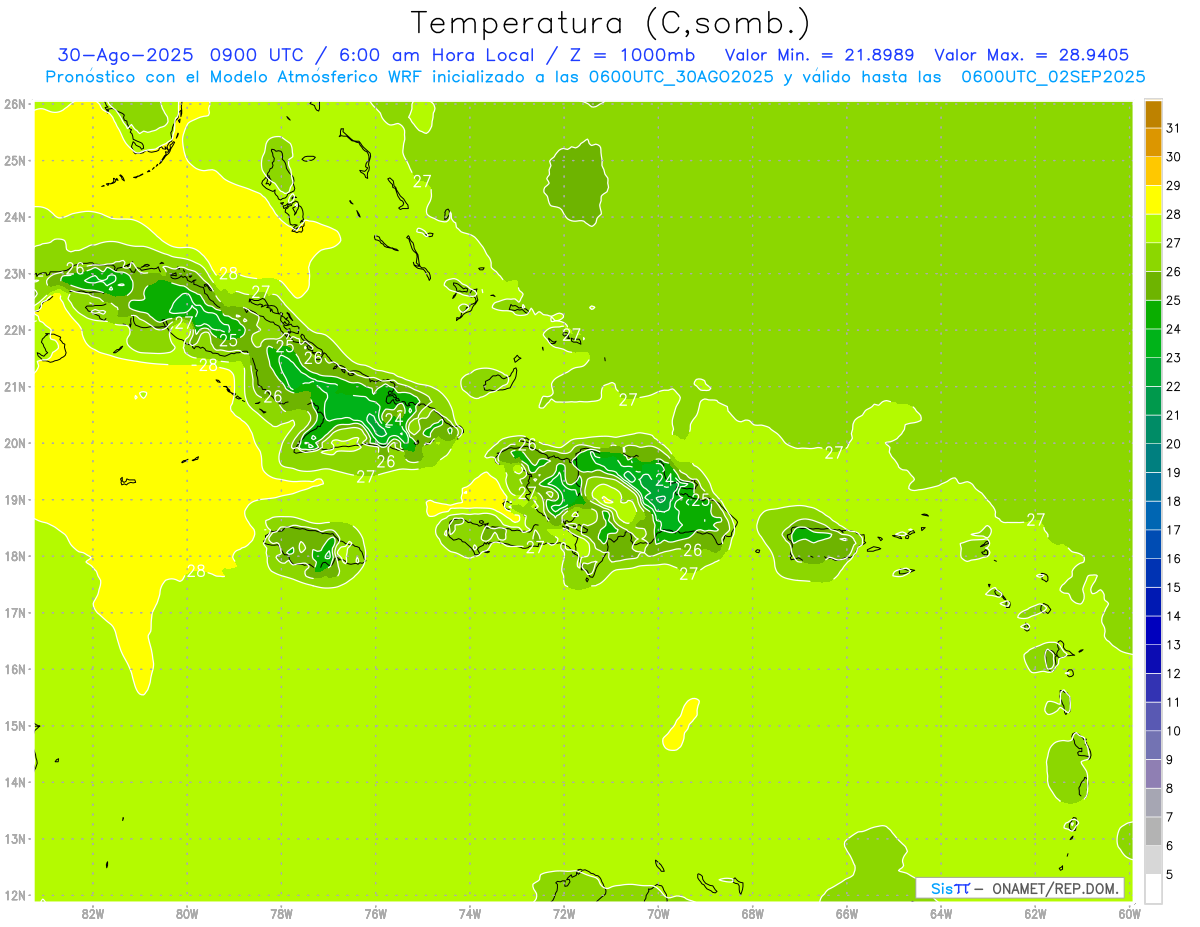Click the green legend swatch between 23 and 24

[x=1153, y=344]
